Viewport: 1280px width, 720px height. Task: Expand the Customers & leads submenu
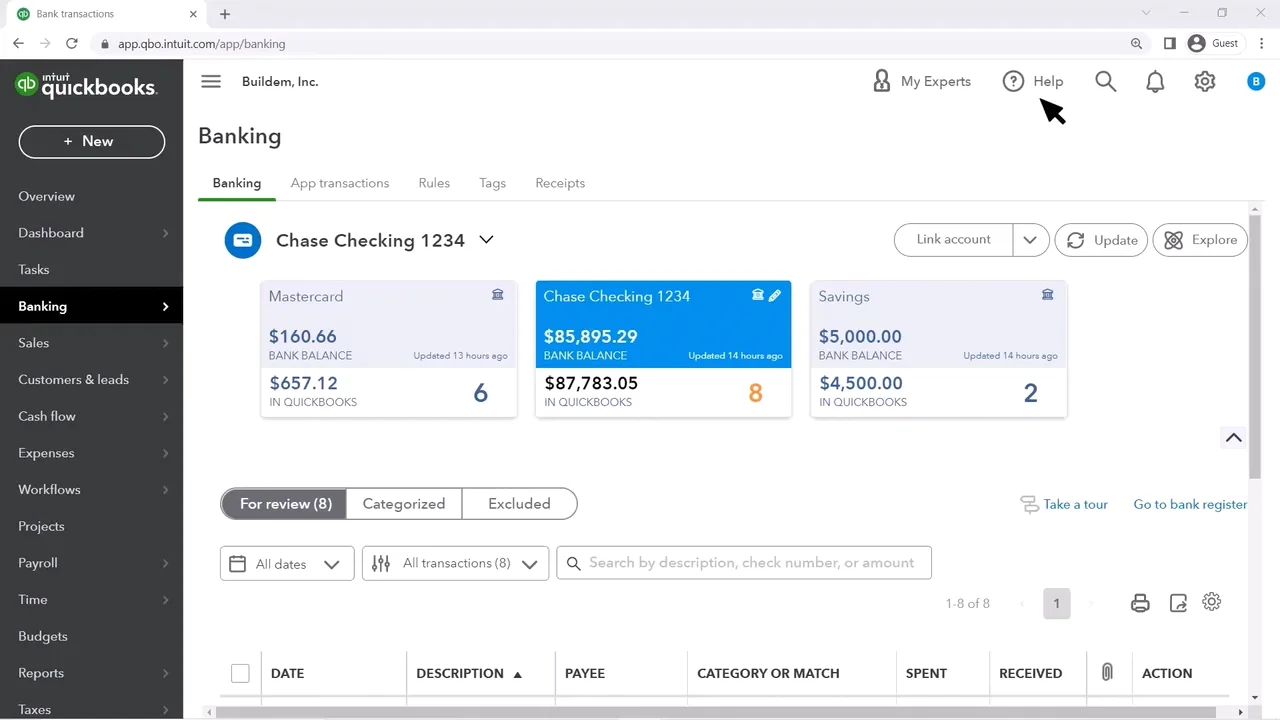(x=166, y=380)
